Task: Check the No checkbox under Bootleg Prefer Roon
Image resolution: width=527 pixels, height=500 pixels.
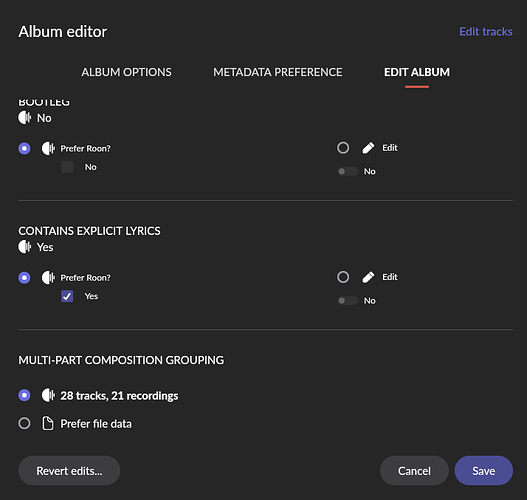Action: click(x=67, y=167)
